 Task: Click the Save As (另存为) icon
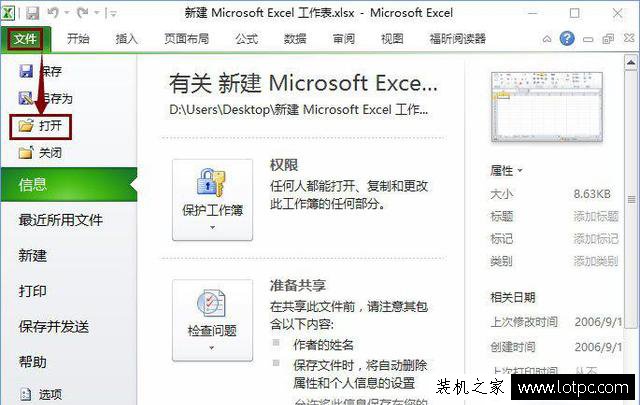click(26, 98)
